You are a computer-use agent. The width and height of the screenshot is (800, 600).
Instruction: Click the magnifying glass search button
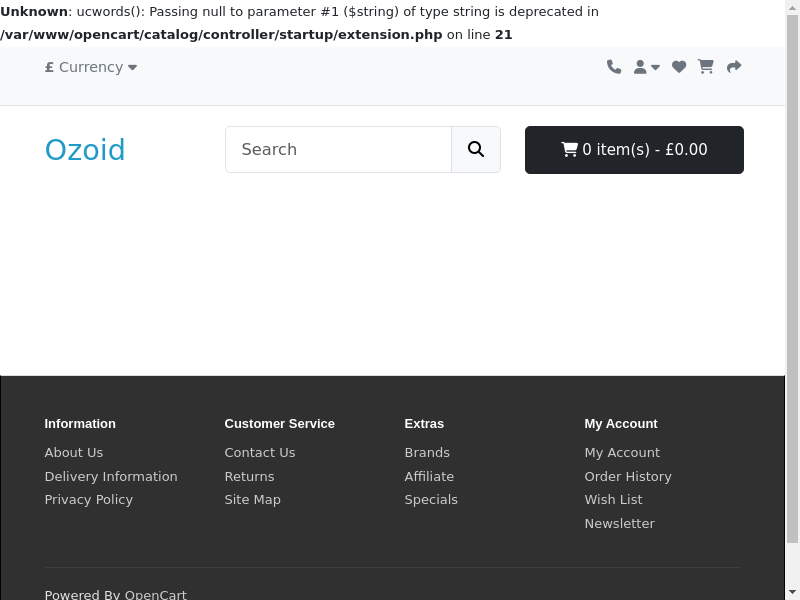[x=476, y=149]
